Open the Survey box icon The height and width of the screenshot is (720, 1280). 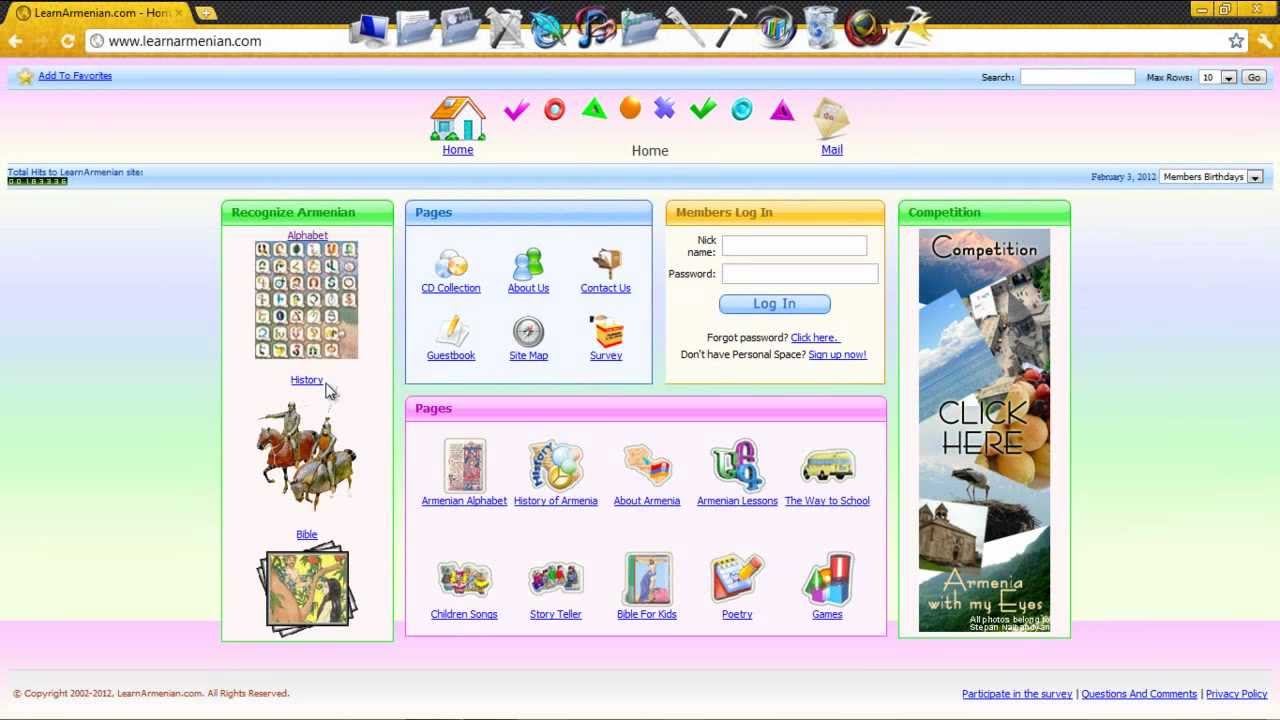606,332
